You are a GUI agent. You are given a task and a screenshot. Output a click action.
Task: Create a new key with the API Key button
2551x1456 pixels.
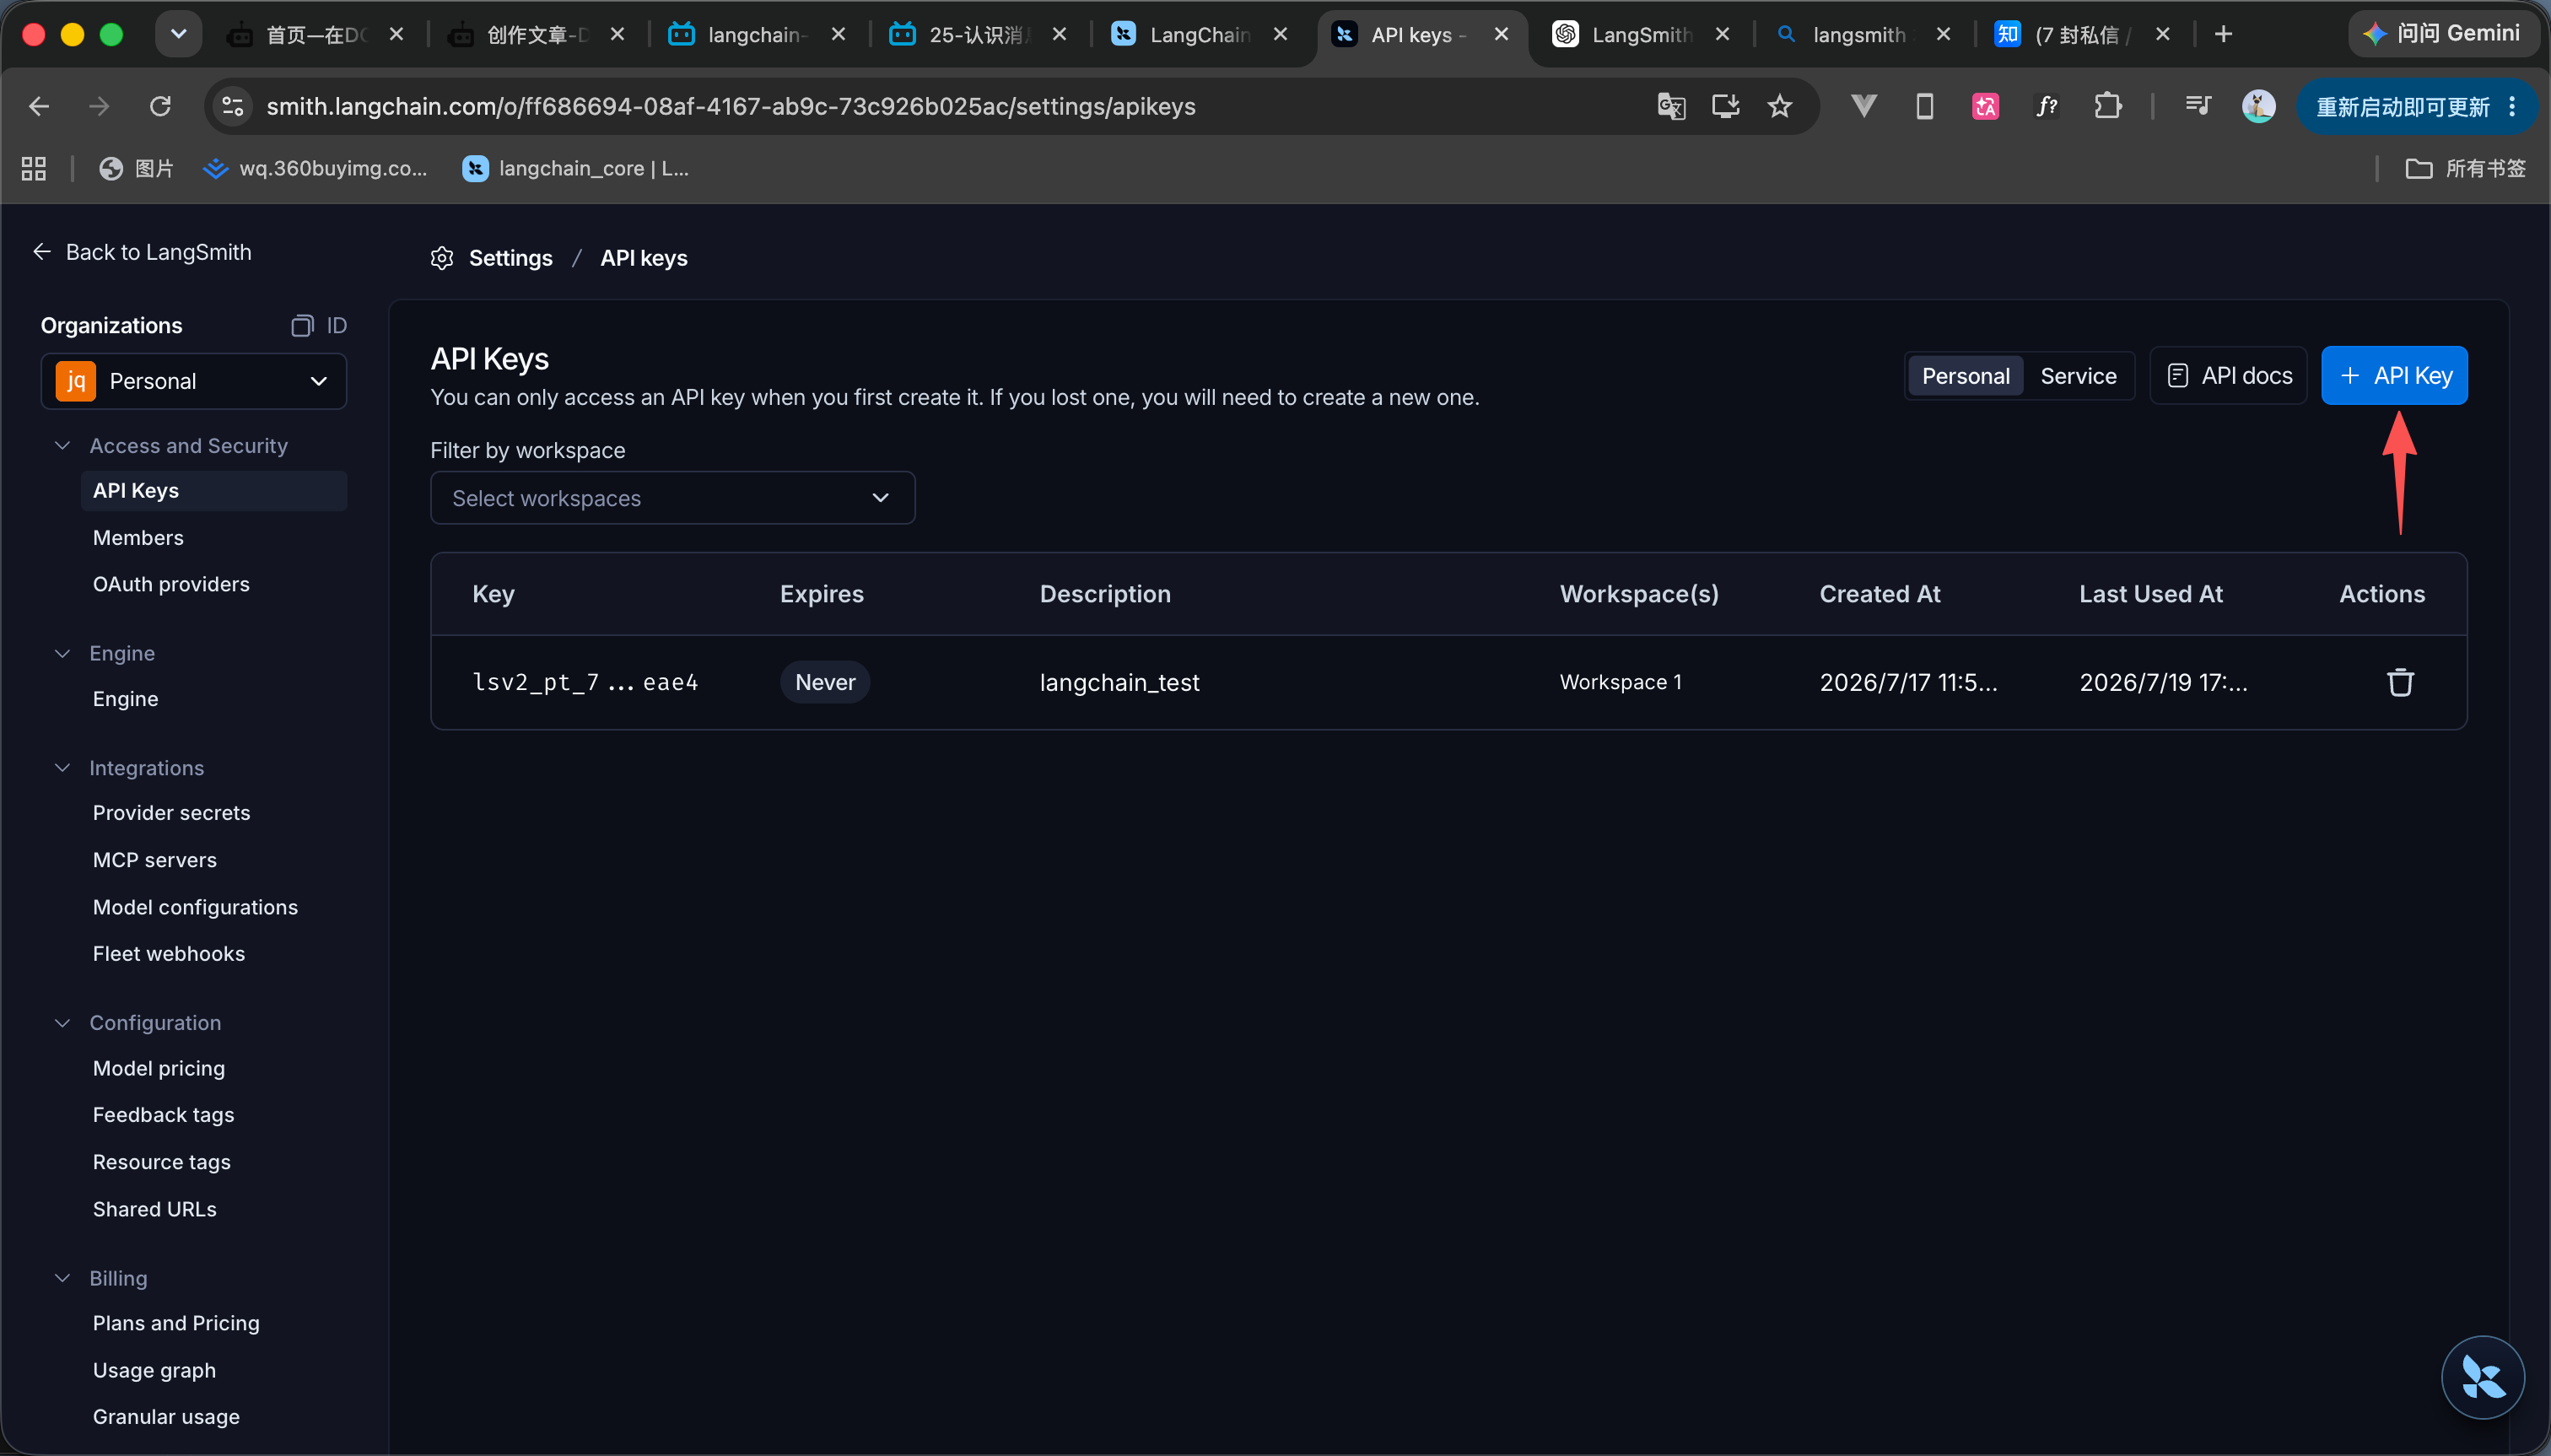[2394, 376]
